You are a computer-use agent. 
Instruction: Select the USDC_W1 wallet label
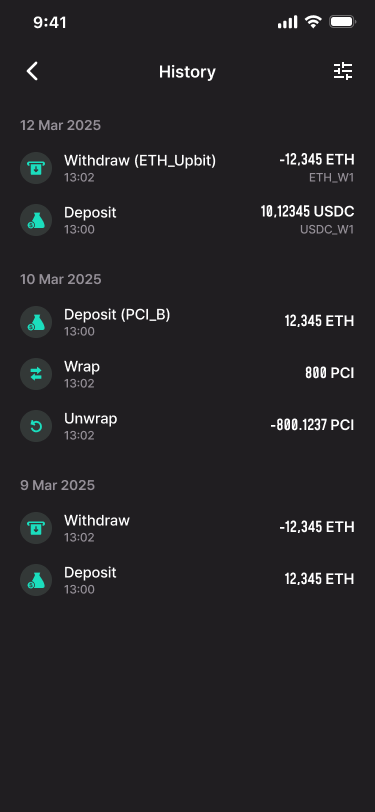327,229
